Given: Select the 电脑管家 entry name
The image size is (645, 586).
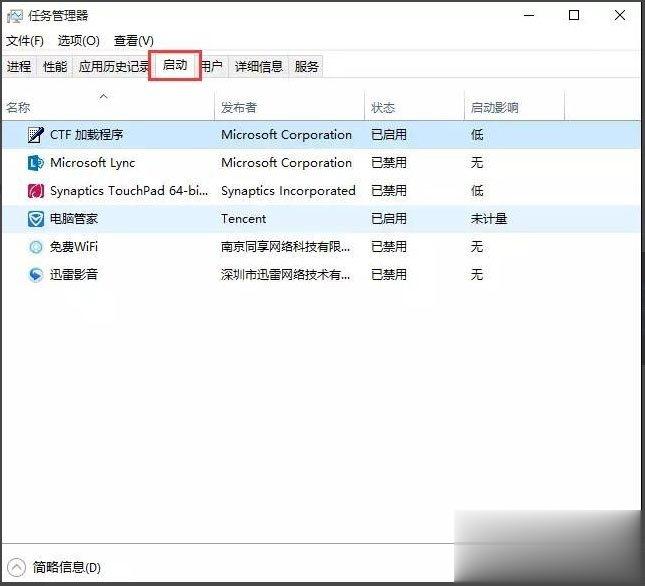Looking at the screenshot, I should (74, 219).
